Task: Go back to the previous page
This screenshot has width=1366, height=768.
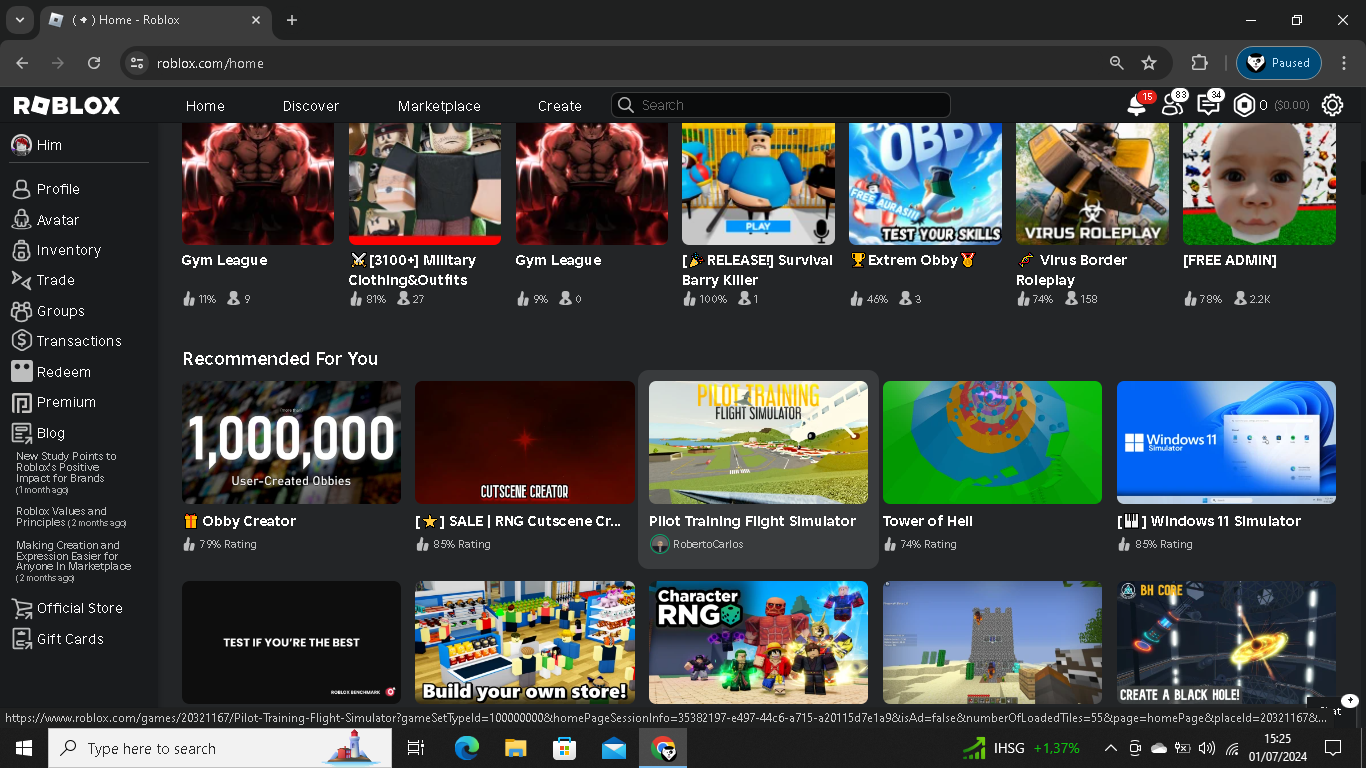Action: [22, 63]
